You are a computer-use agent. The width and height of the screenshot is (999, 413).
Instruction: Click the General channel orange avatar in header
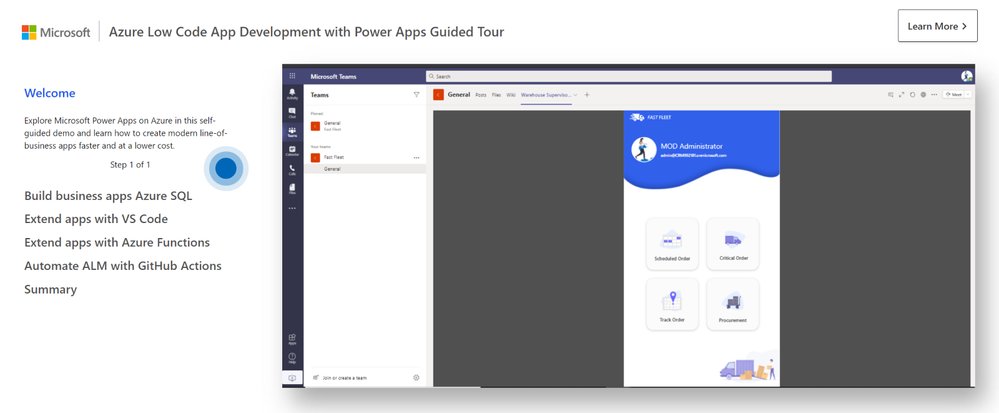point(438,94)
